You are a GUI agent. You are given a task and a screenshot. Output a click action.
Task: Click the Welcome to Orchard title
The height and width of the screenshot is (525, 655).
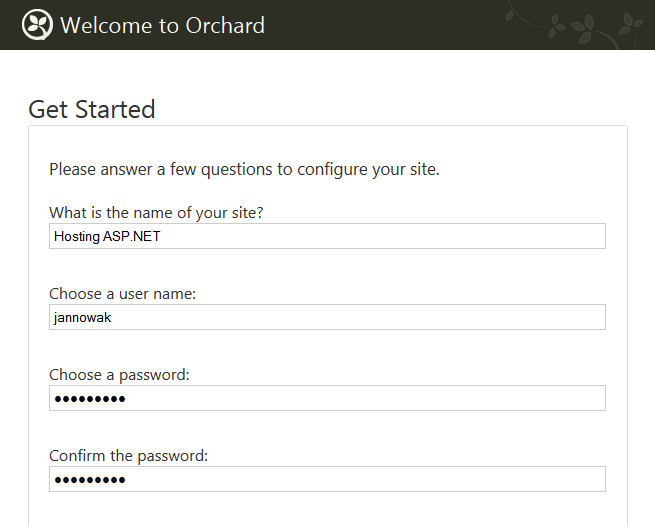(x=162, y=25)
